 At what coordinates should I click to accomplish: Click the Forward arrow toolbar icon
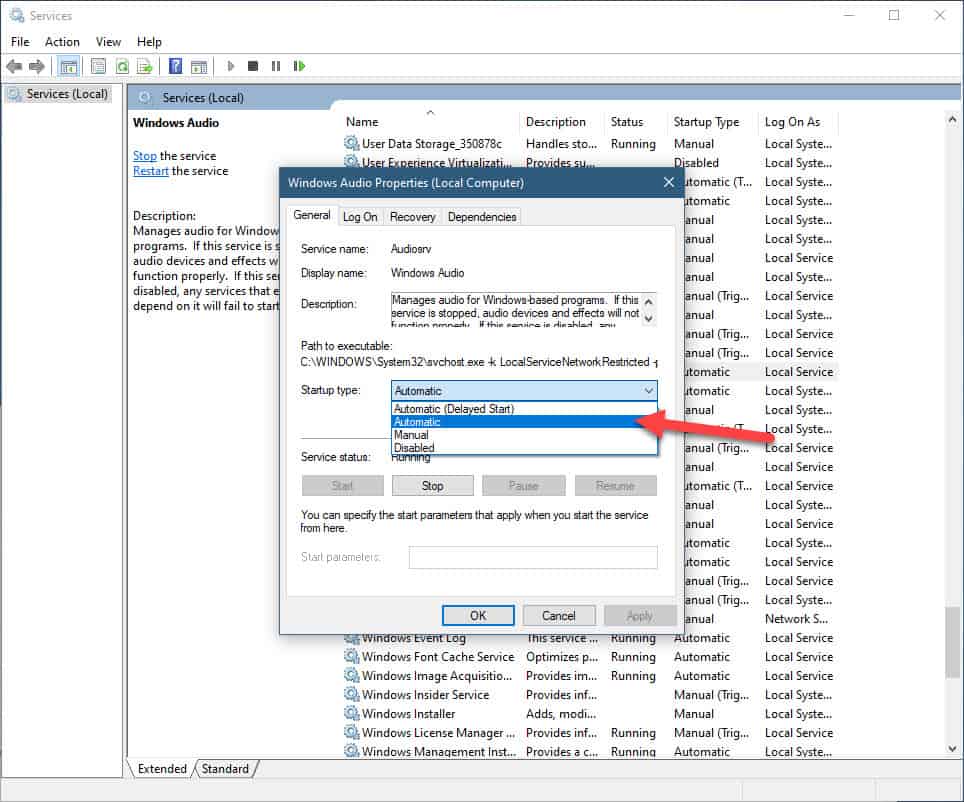tap(37, 66)
